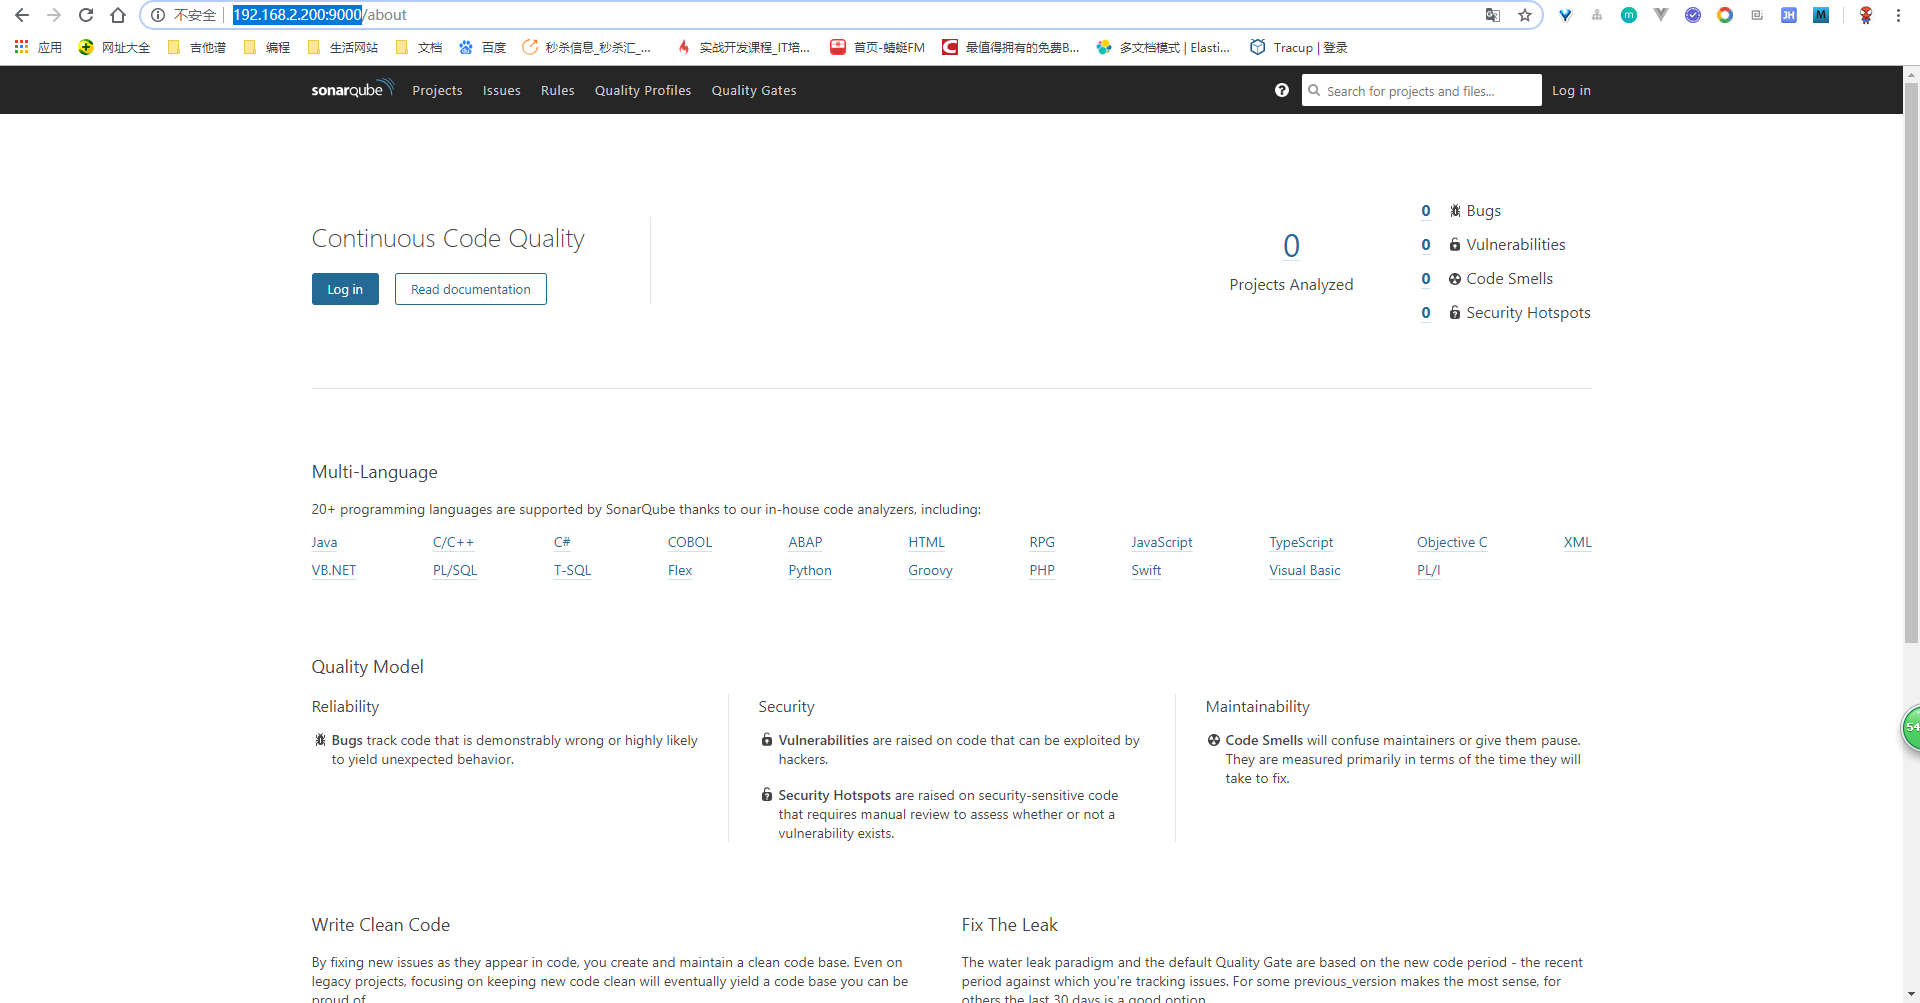Open the Python language link

tap(810, 570)
